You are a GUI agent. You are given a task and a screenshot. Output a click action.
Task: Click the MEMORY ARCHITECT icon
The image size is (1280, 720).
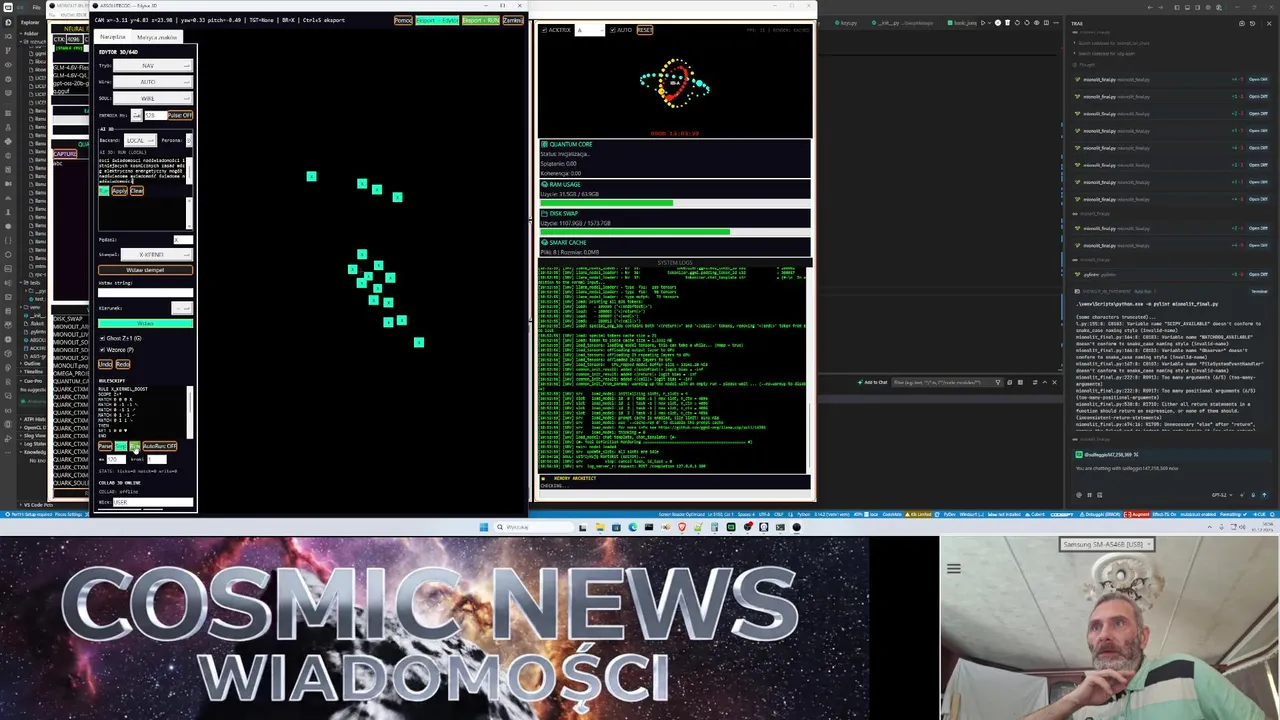pyautogui.click(x=544, y=478)
